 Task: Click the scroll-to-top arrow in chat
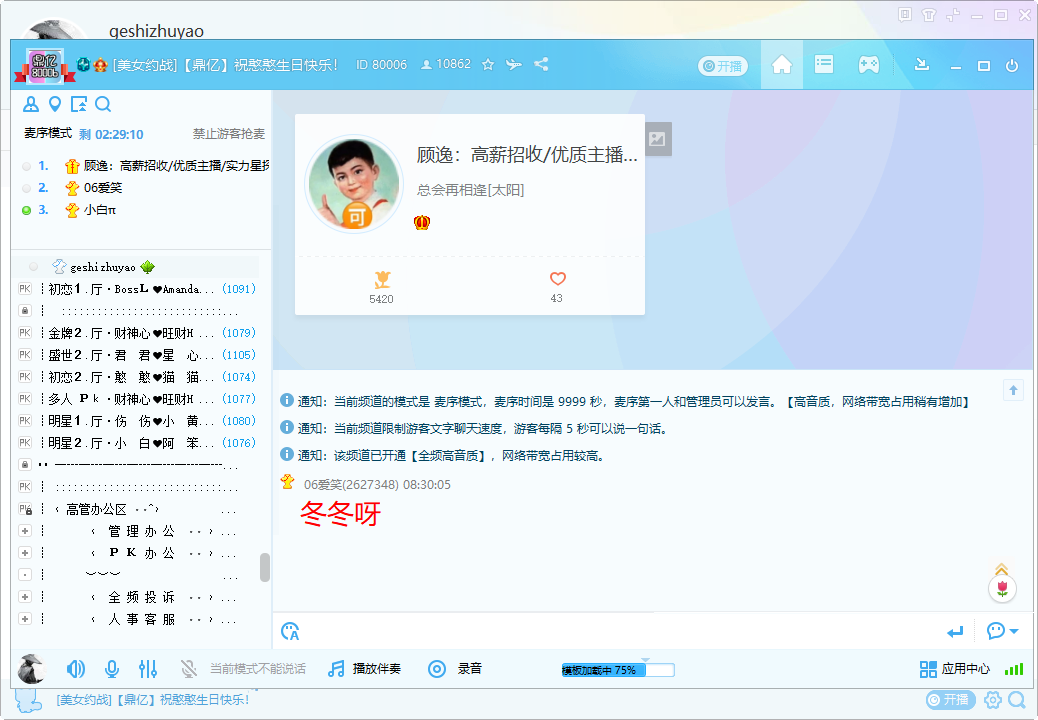tap(1013, 390)
